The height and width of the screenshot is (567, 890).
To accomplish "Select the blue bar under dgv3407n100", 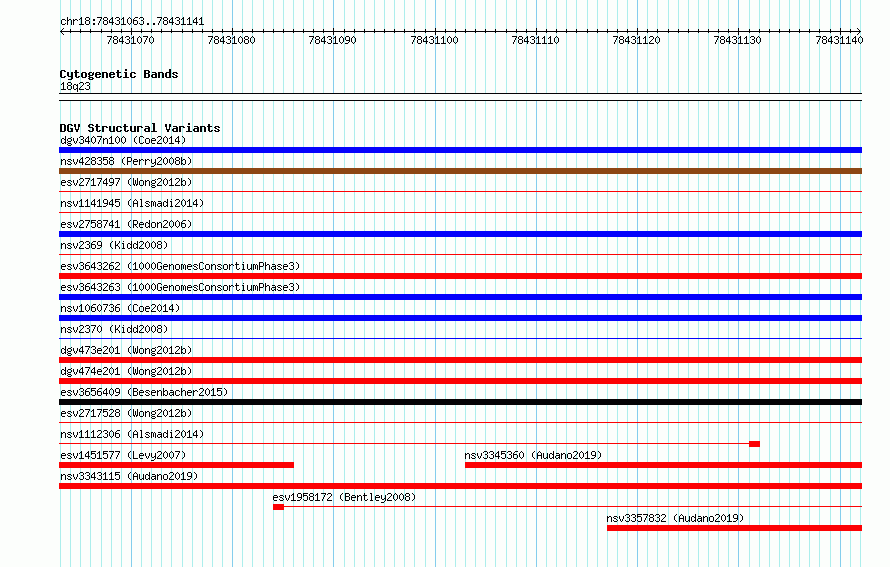I will (460, 150).
